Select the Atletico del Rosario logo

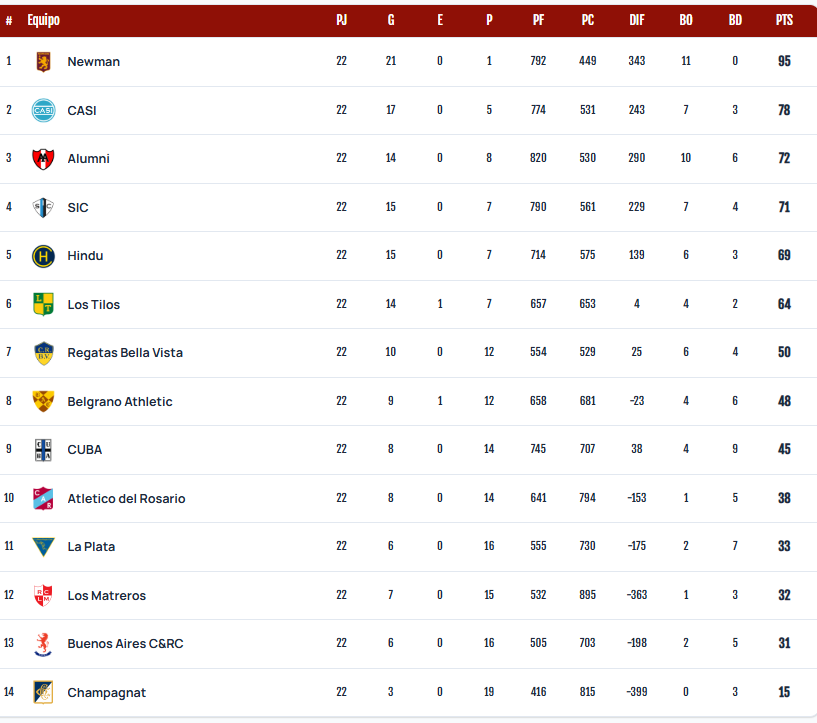pyautogui.click(x=43, y=498)
